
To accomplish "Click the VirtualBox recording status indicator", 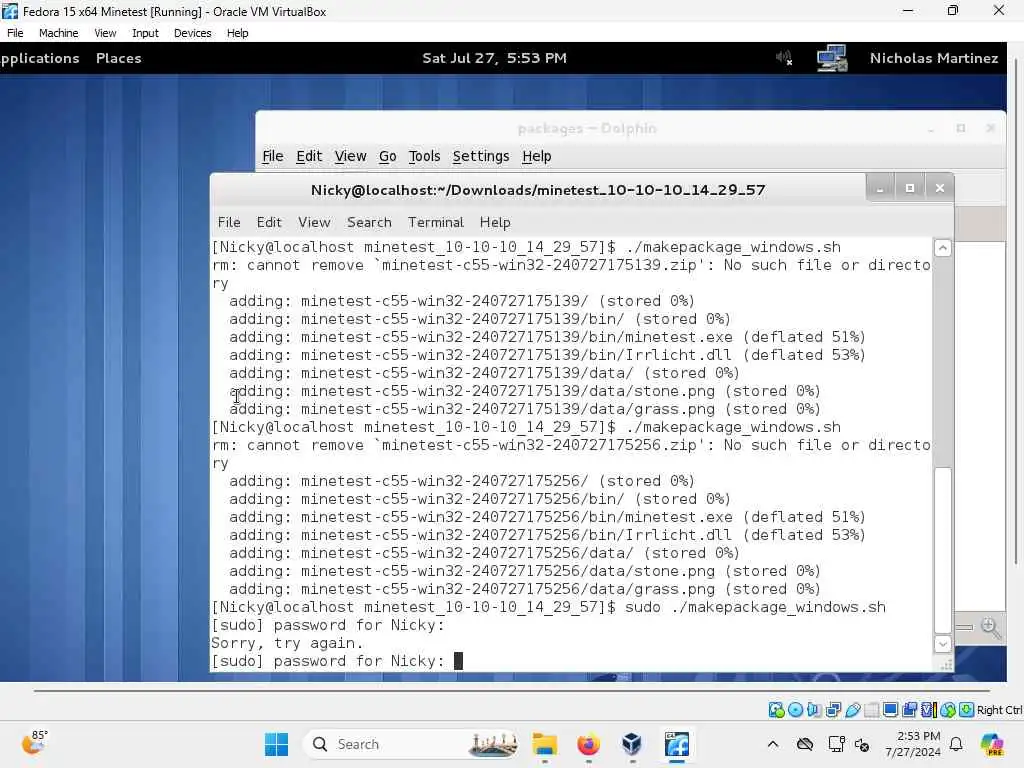I will click(x=909, y=710).
